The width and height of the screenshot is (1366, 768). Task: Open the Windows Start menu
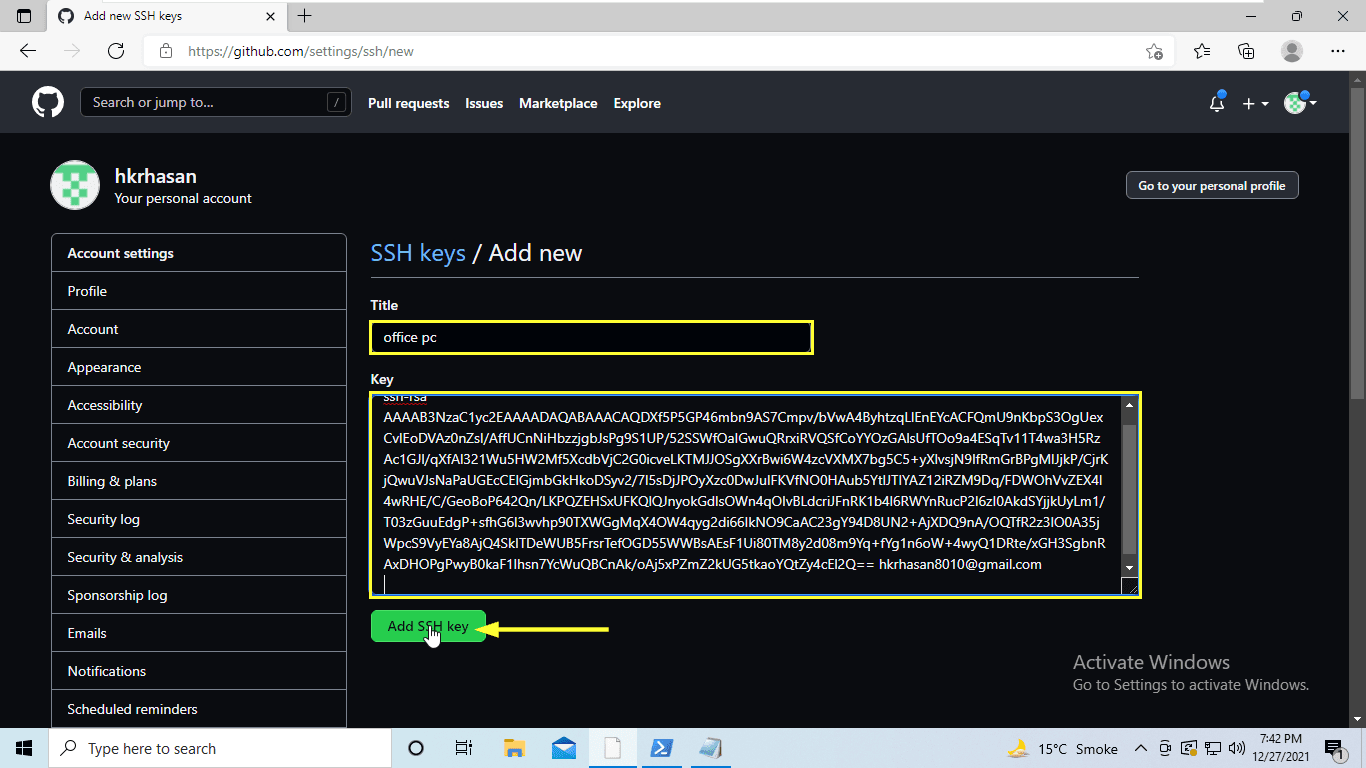[24, 748]
